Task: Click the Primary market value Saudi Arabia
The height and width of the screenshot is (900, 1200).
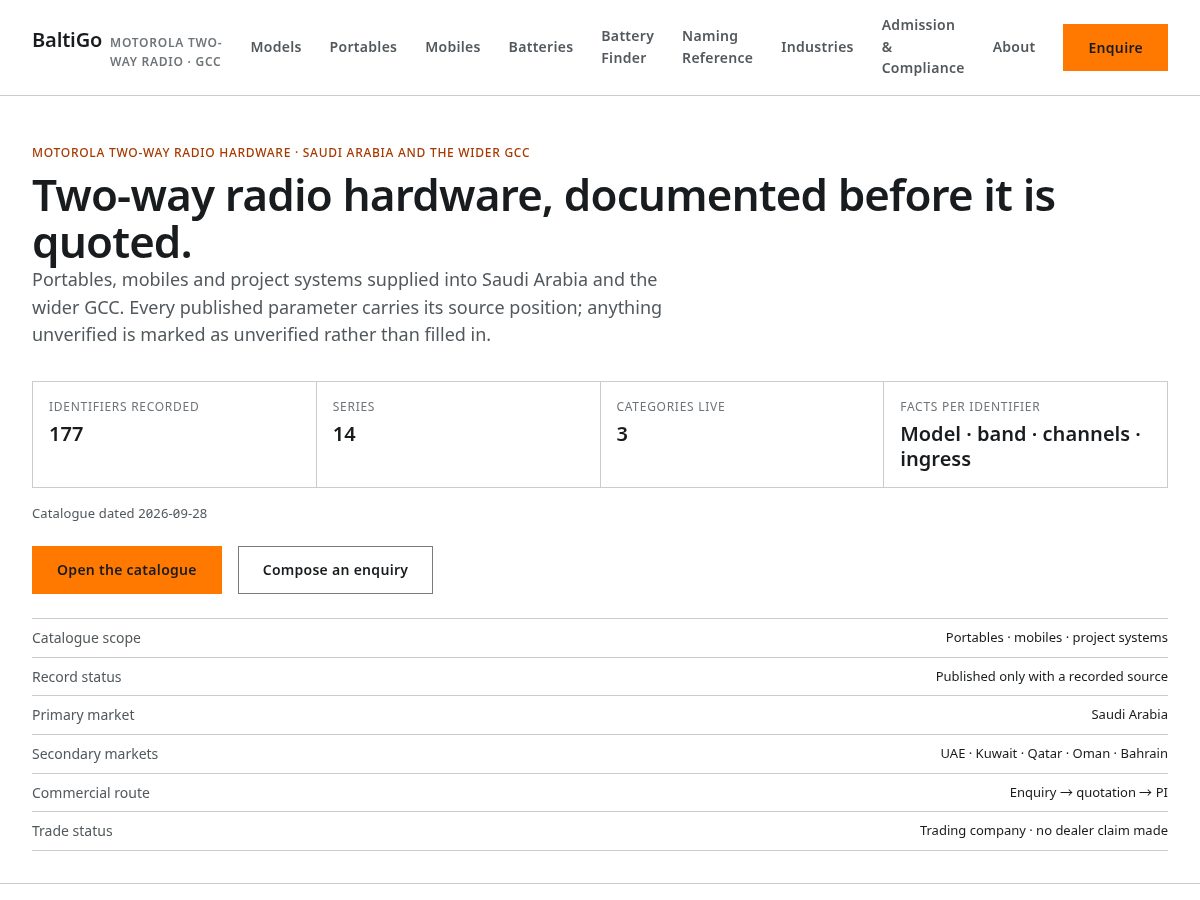Action: click(1129, 715)
